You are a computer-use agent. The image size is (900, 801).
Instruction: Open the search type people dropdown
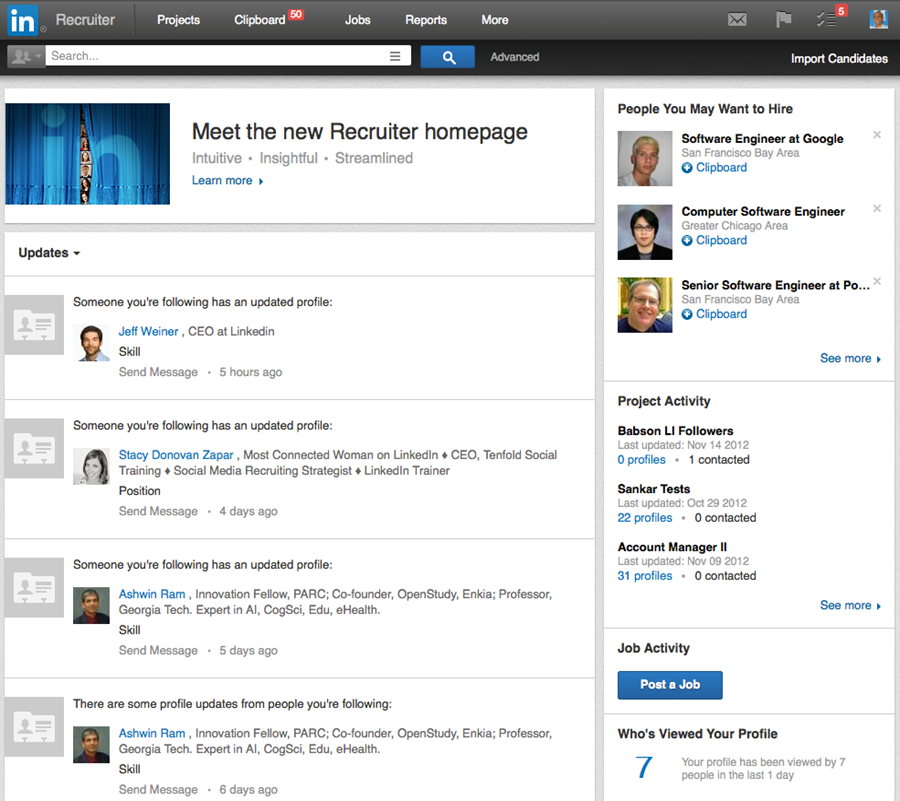25,57
